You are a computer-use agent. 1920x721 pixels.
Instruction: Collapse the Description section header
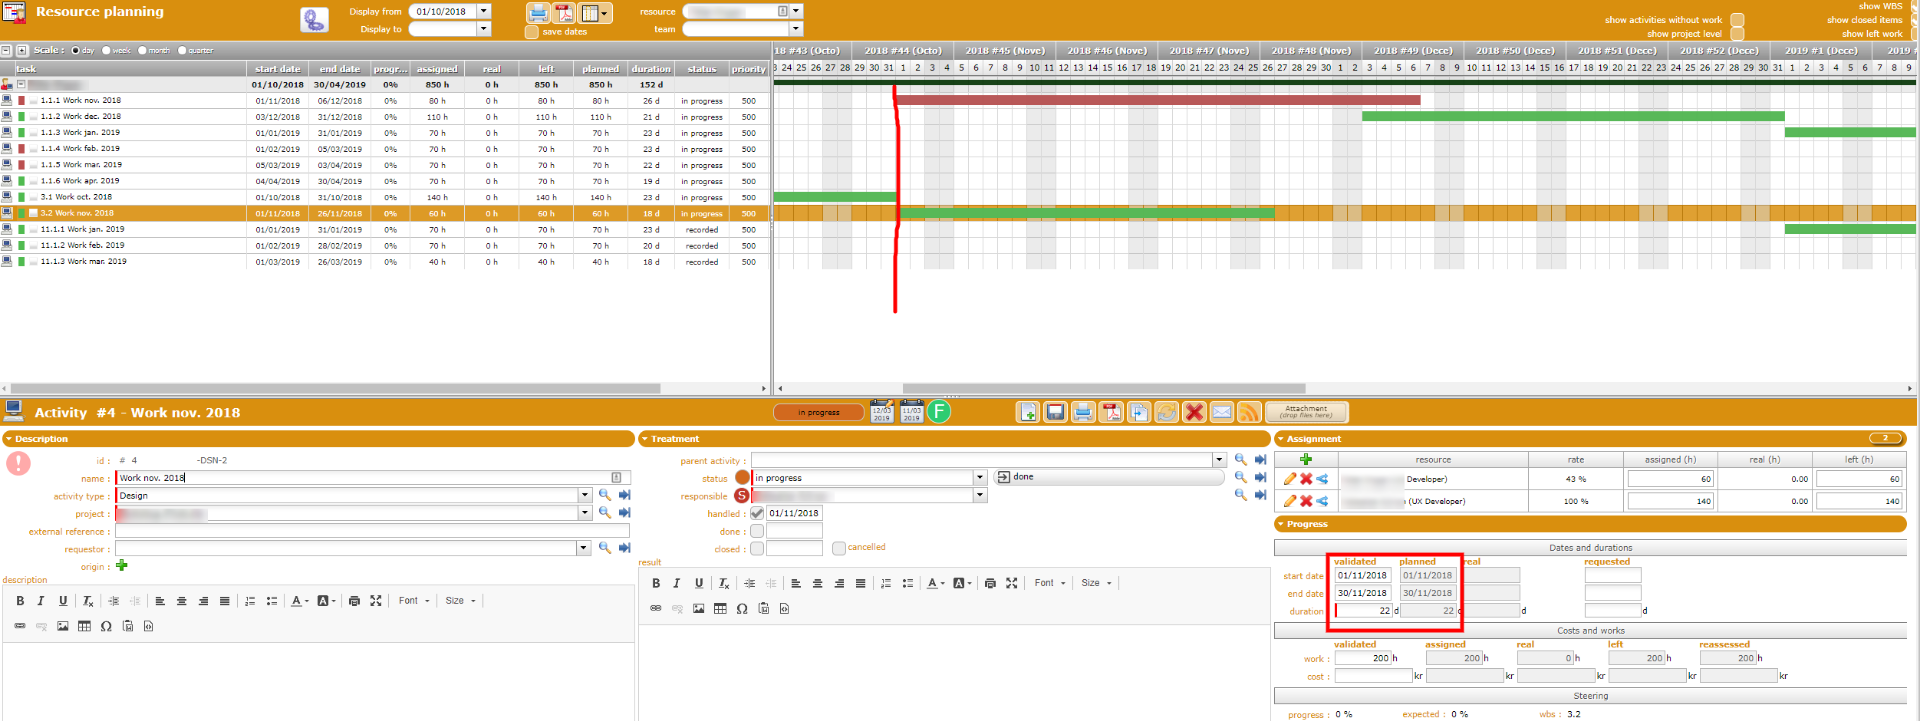pyautogui.click(x=10, y=439)
